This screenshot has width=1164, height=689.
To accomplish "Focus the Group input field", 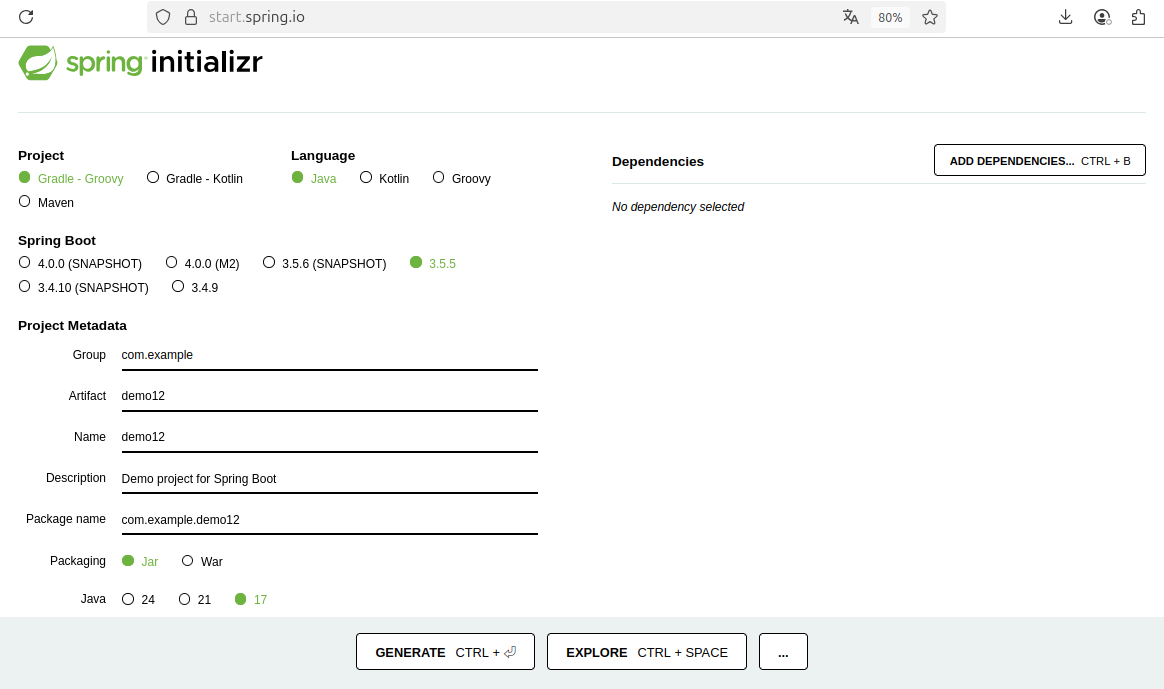I will pyautogui.click(x=330, y=355).
